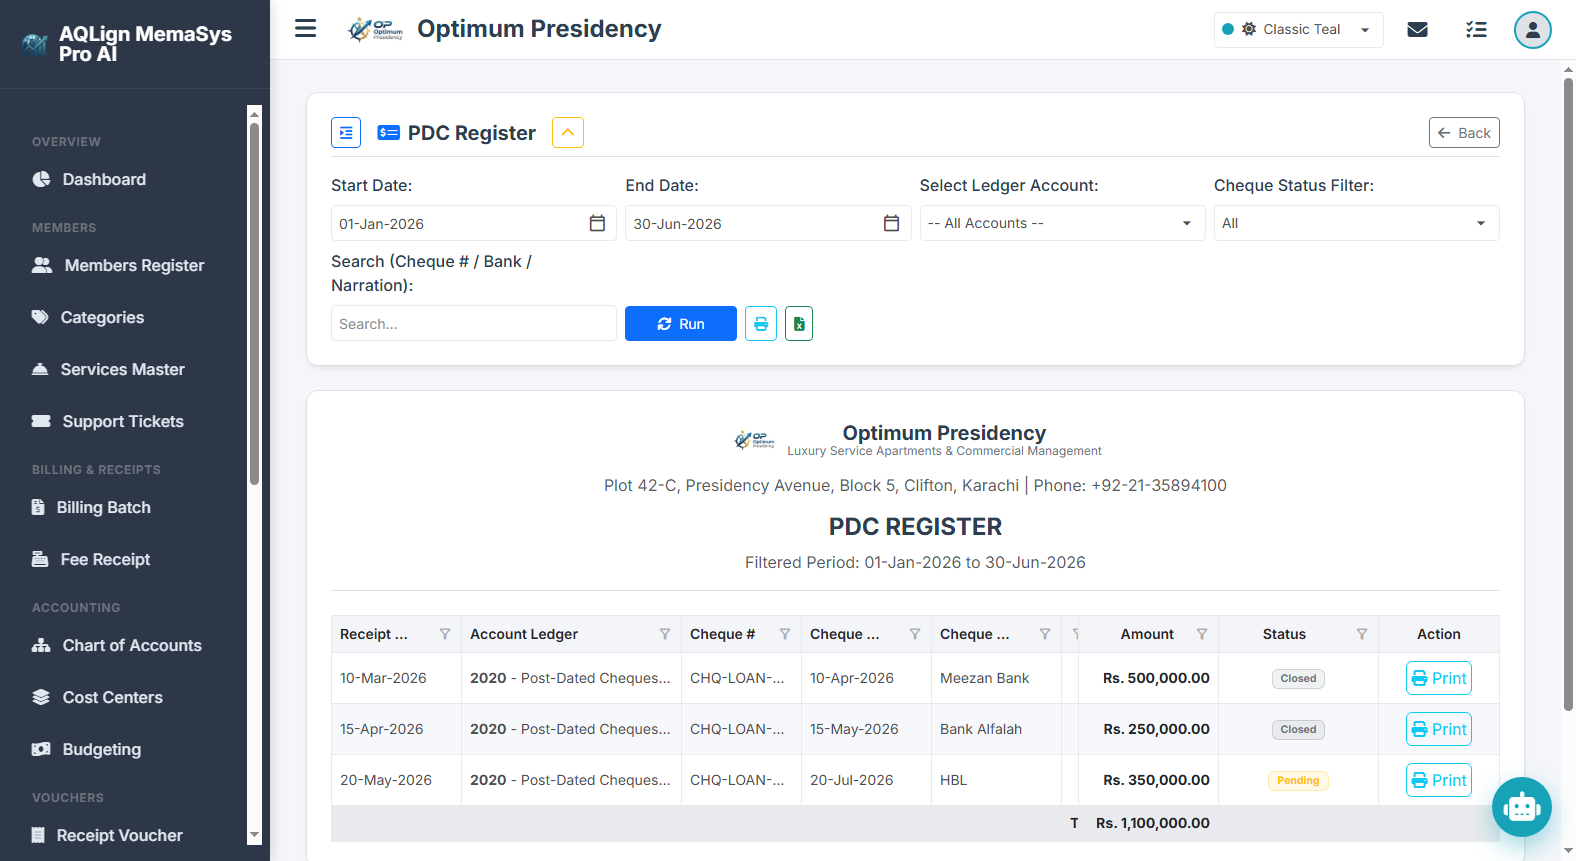Filter the Amount column

1202,634
